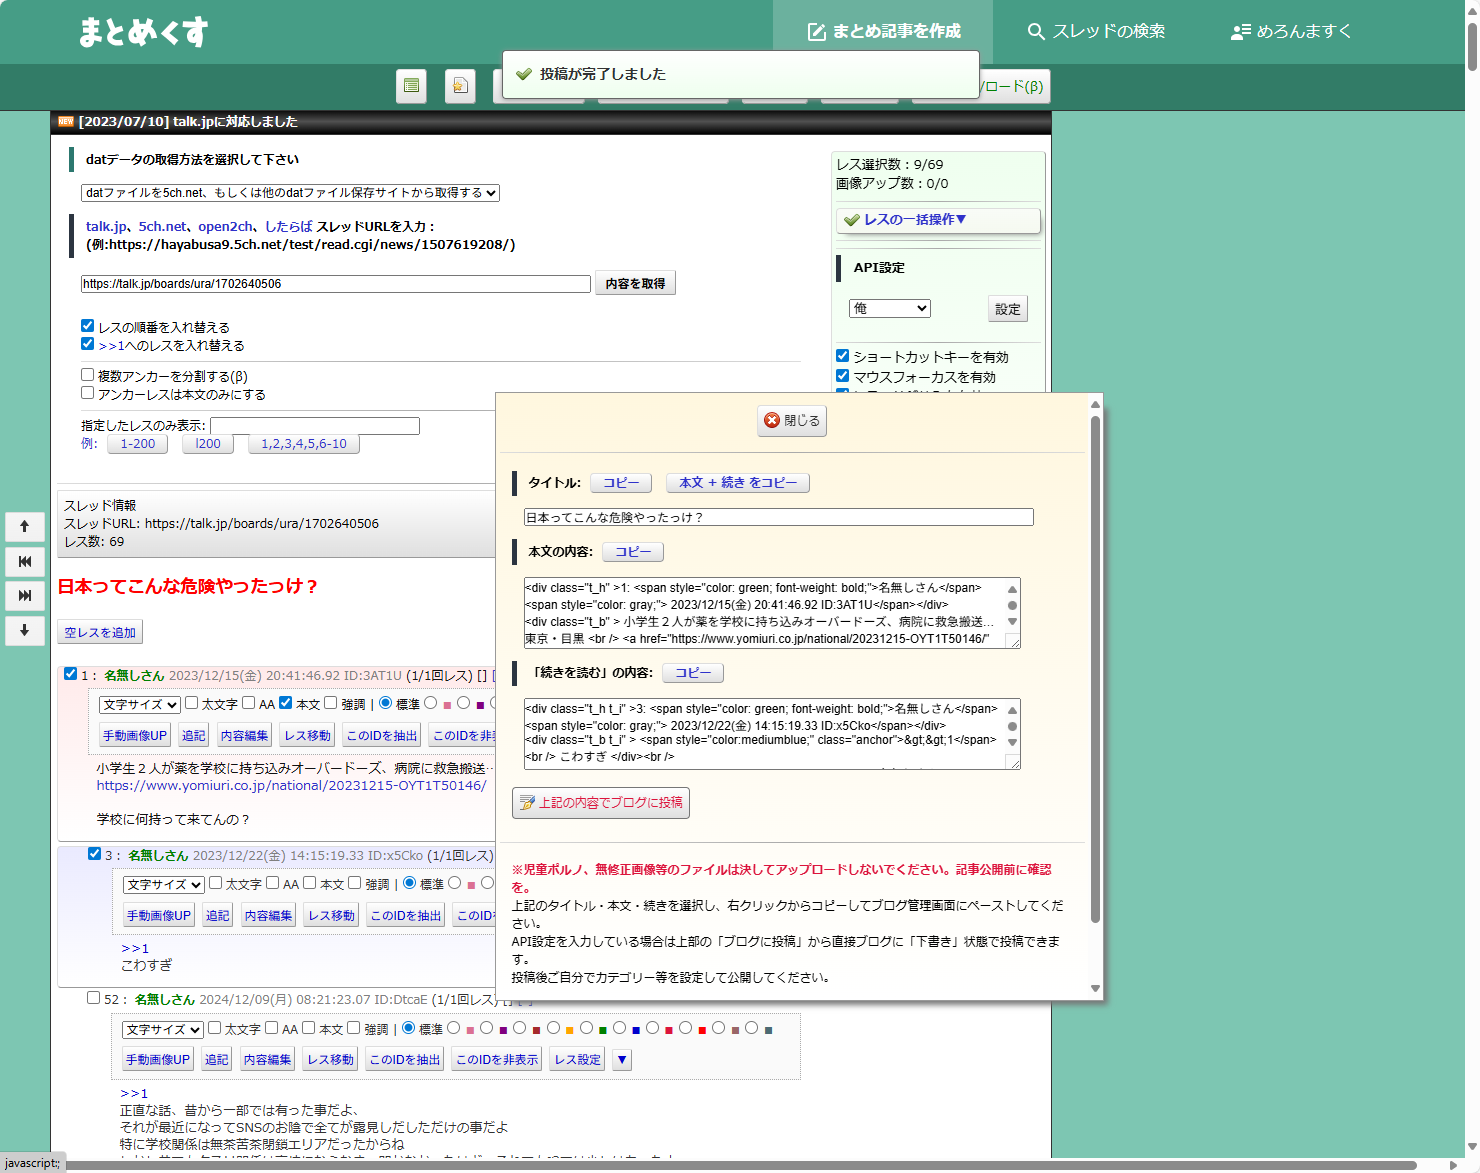Screen dimensions: 1480x1173
Task: Expand blue triangle on response 52
Action: (x=622, y=1060)
